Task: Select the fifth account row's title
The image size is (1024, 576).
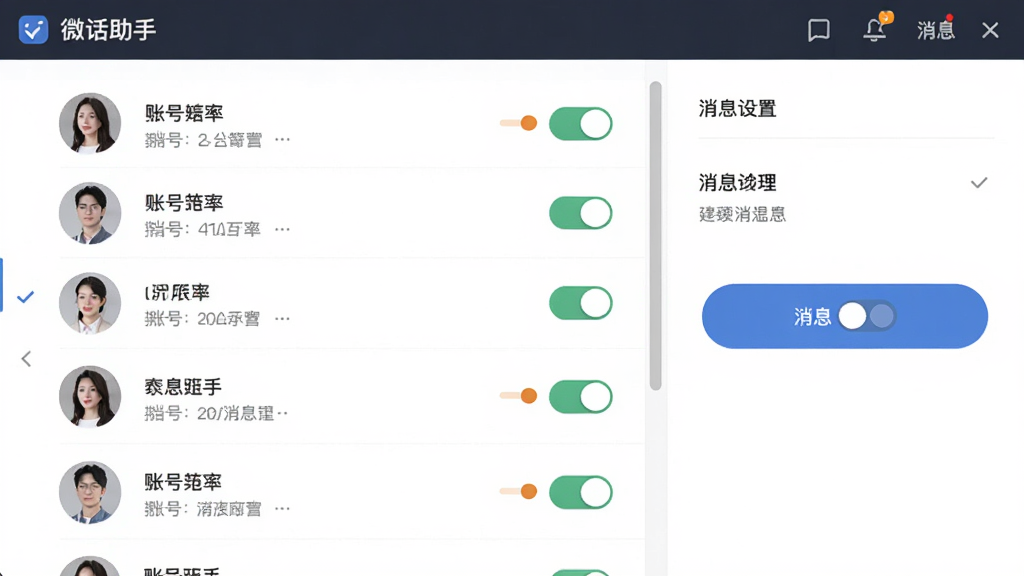Action: [183, 482]
